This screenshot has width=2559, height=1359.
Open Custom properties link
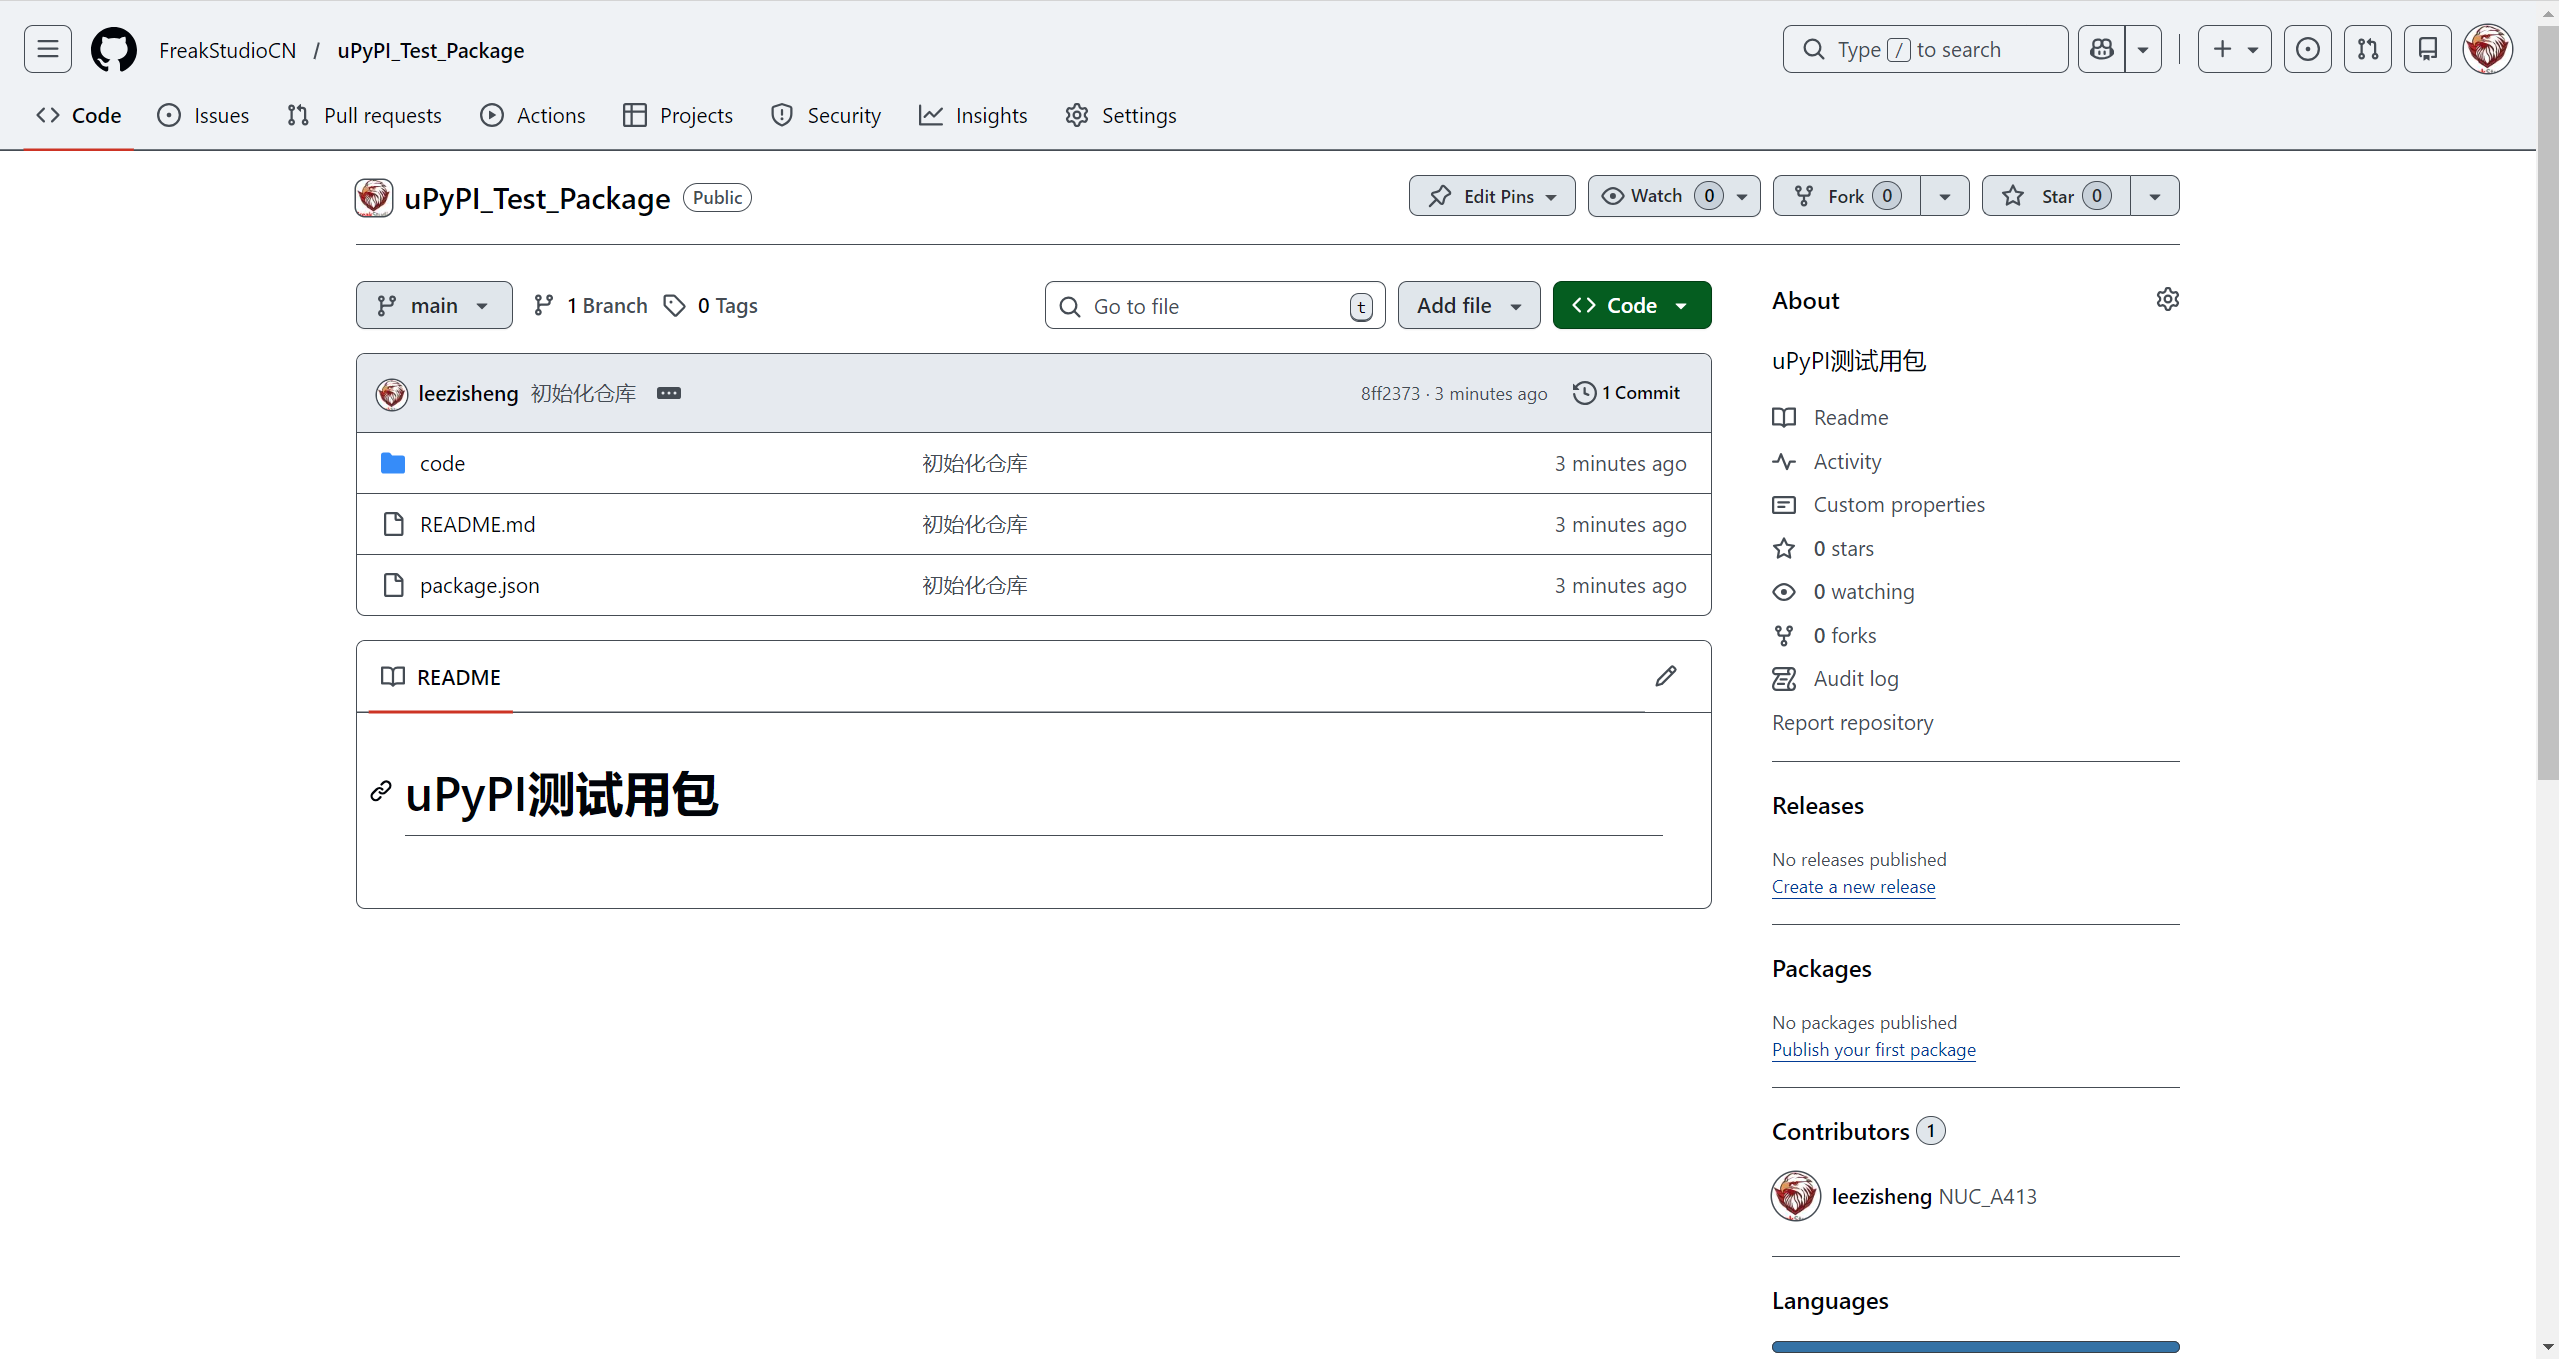coord(1899,504)
